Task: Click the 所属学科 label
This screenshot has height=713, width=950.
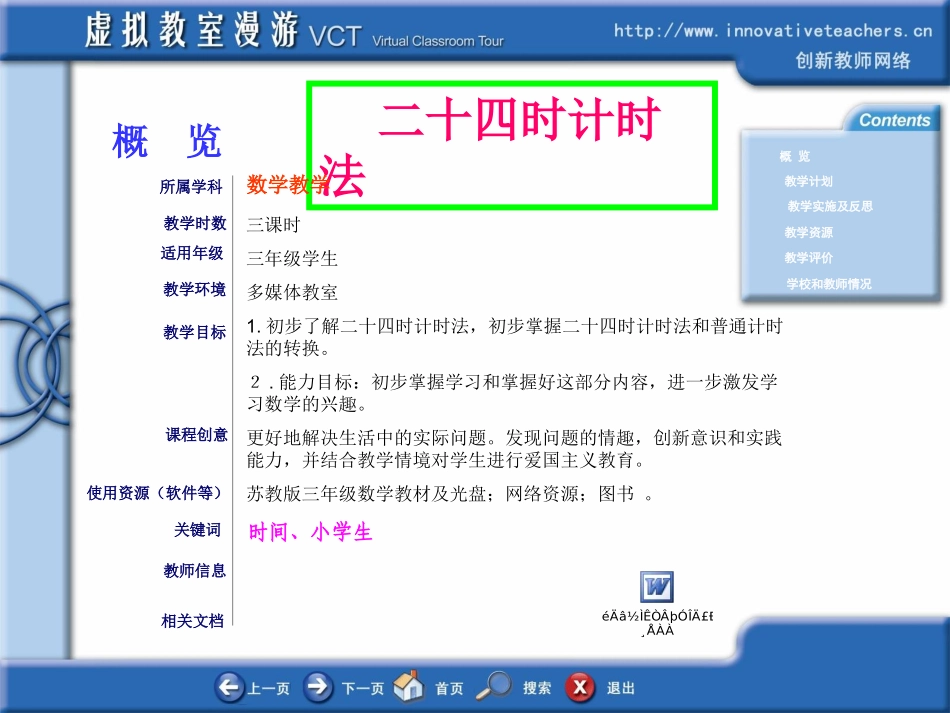Action: [191, 187]
